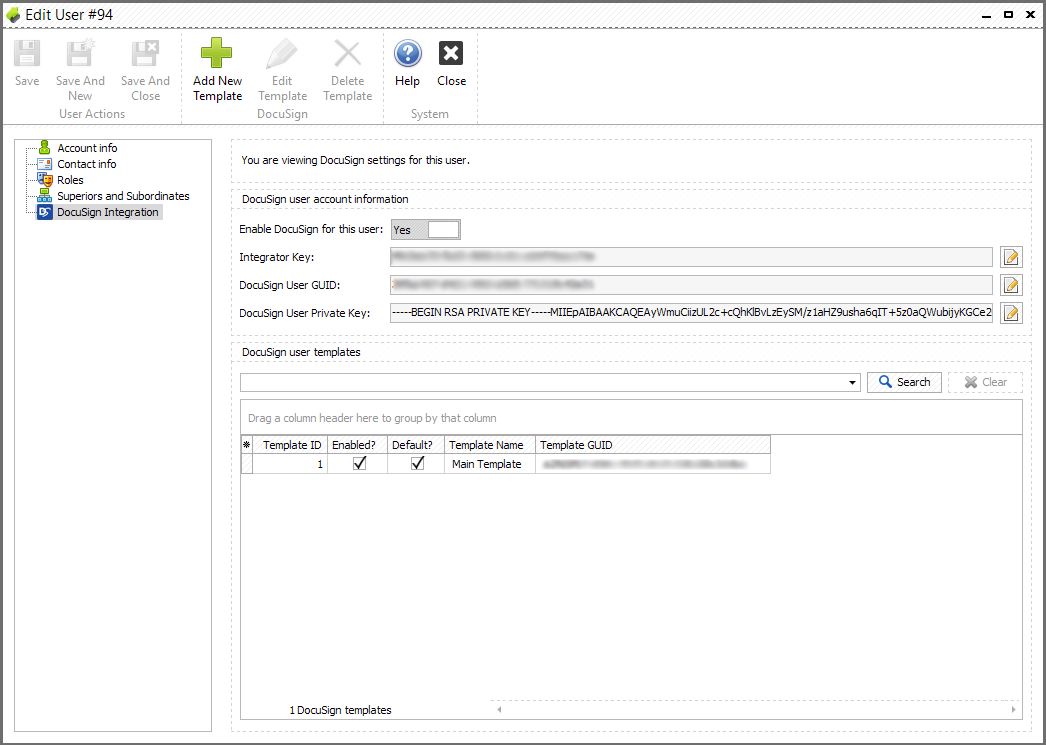Viewport: 1046px width, 745px height.
Task: Select the Main Template name cell
Action: pos(490,464)
